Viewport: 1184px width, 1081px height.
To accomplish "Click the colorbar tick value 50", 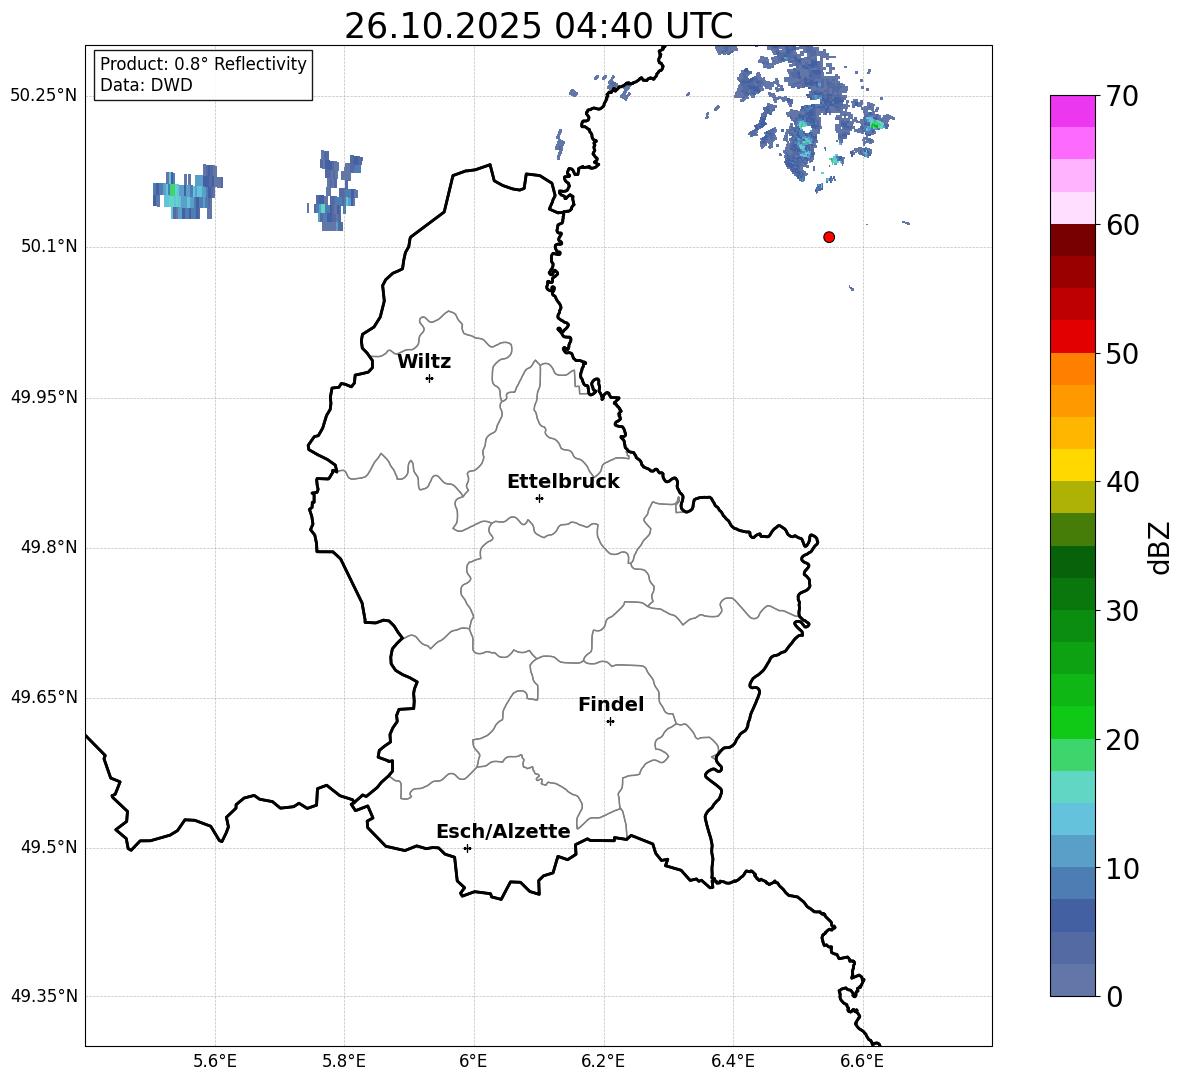I will coord(1122,353).
